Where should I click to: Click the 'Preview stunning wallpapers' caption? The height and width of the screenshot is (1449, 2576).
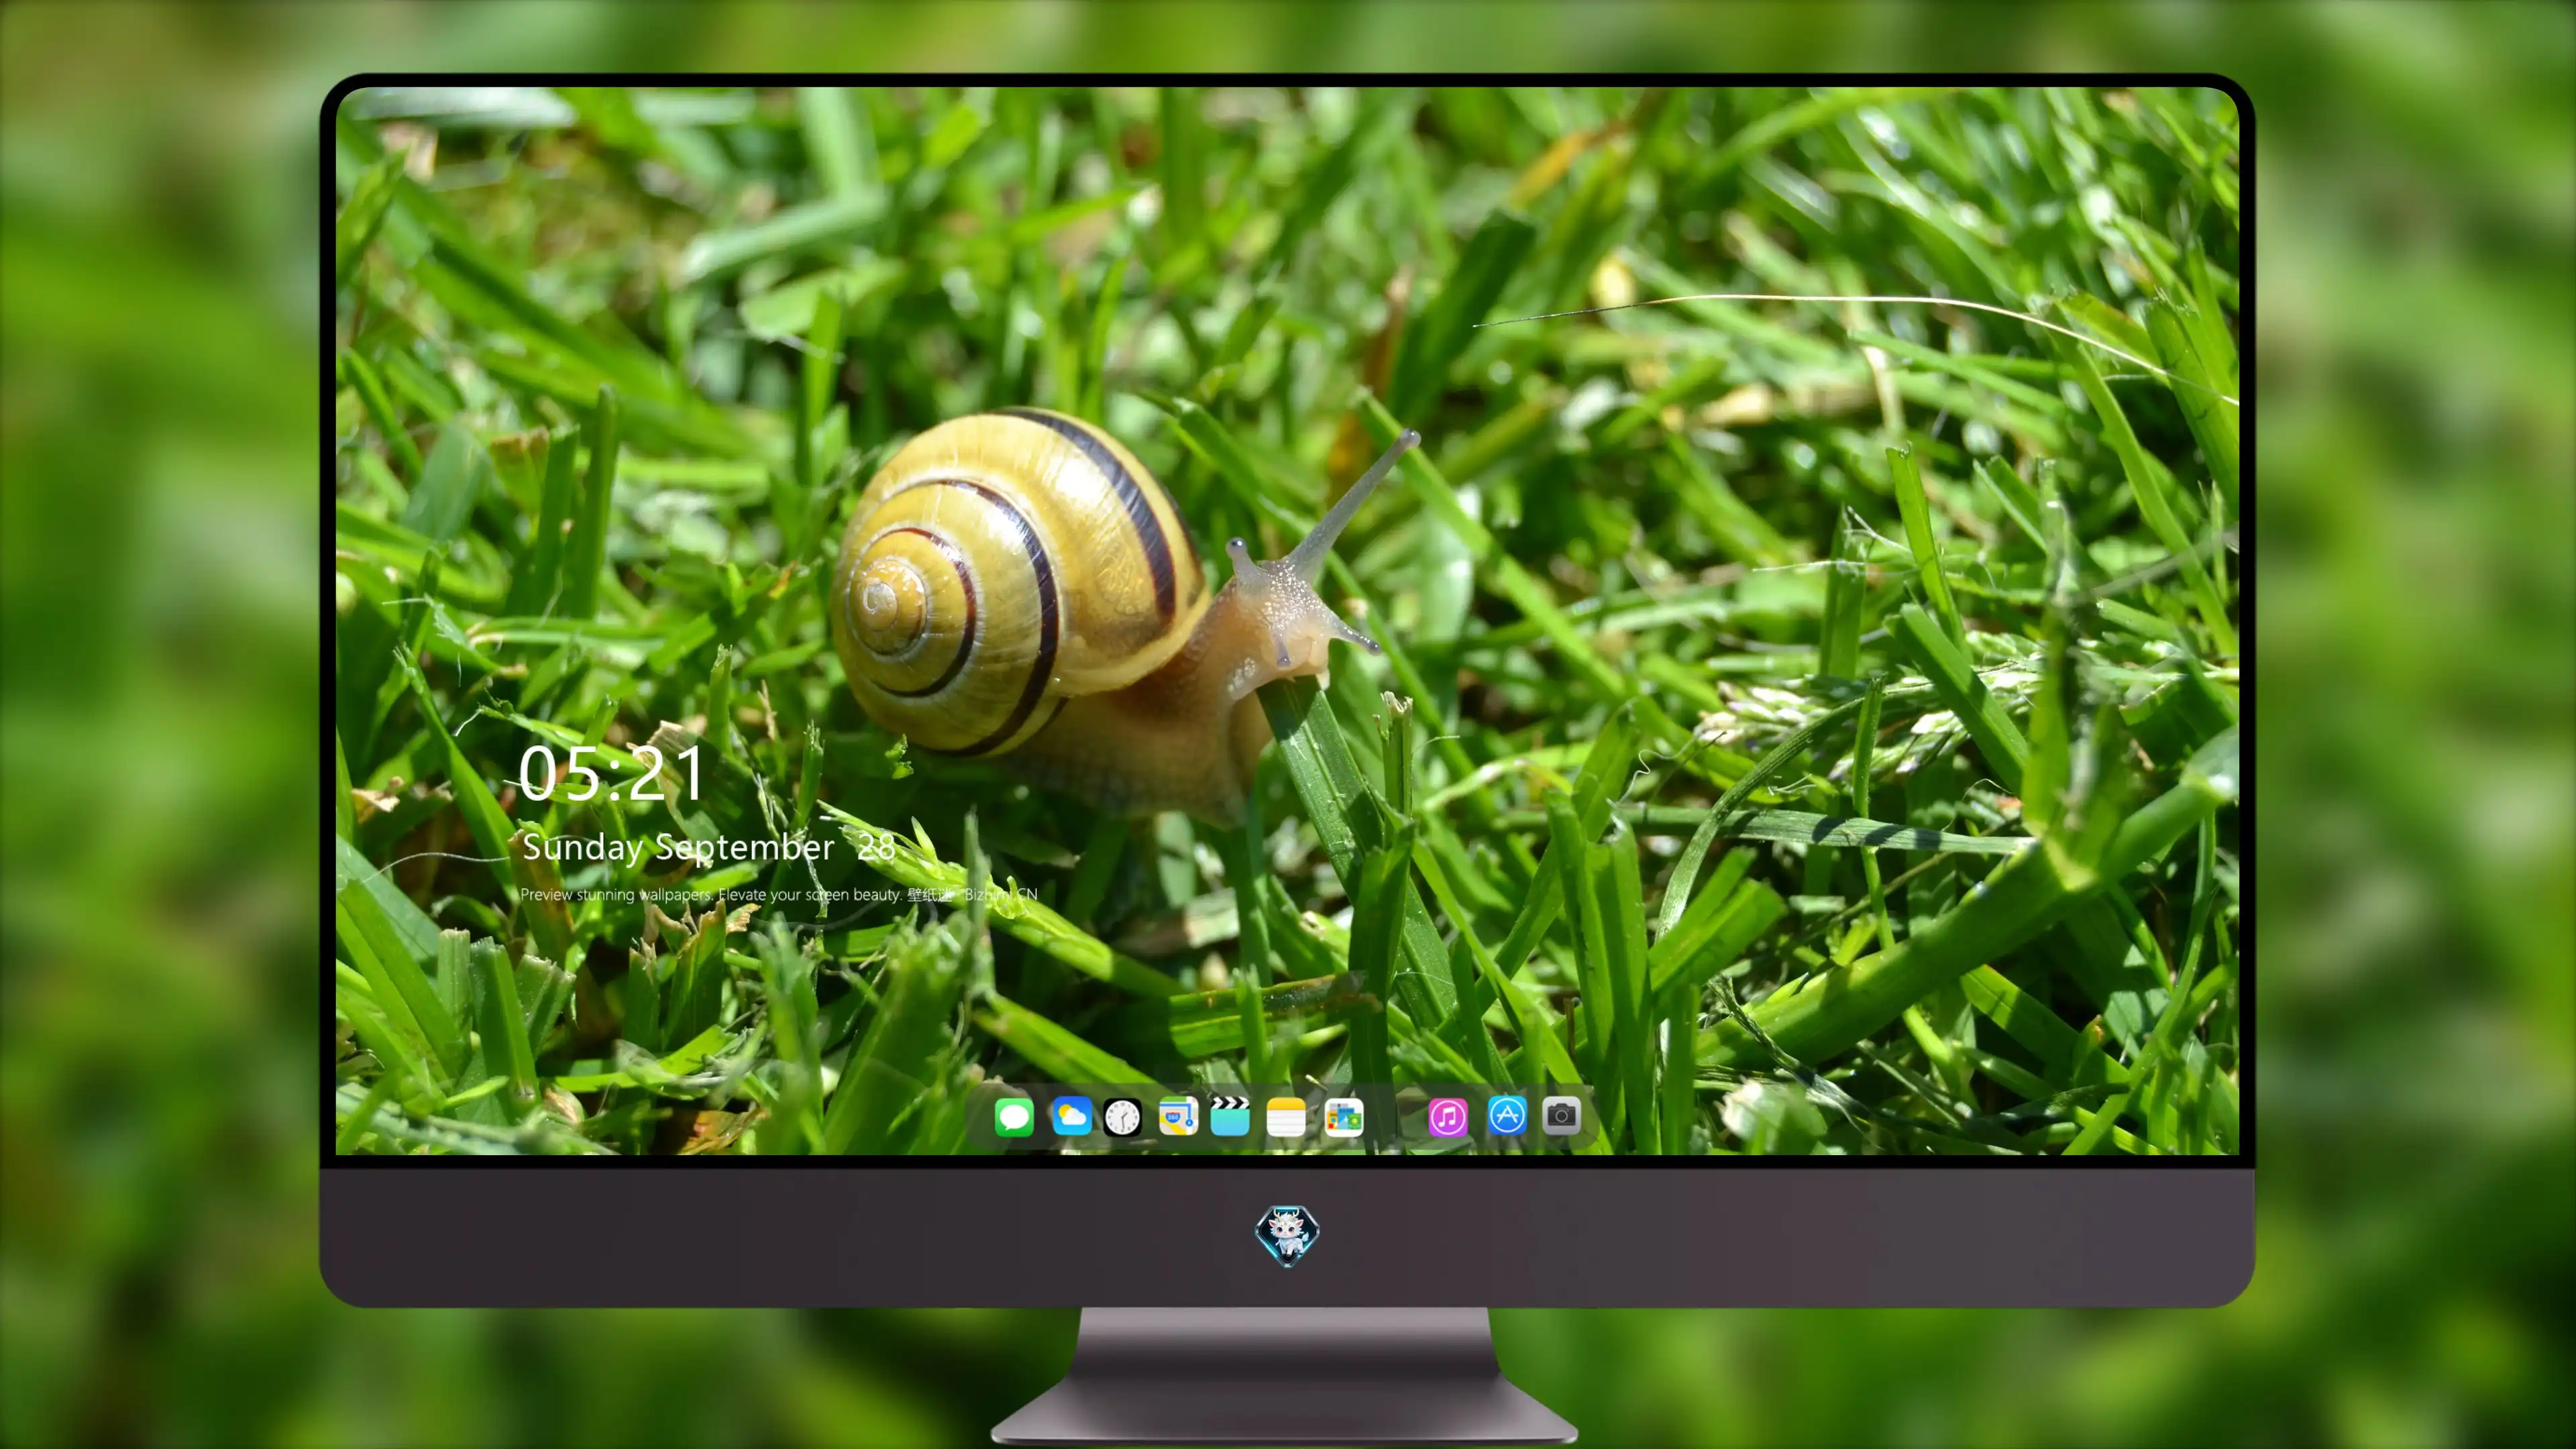click(x=779, y=894)
